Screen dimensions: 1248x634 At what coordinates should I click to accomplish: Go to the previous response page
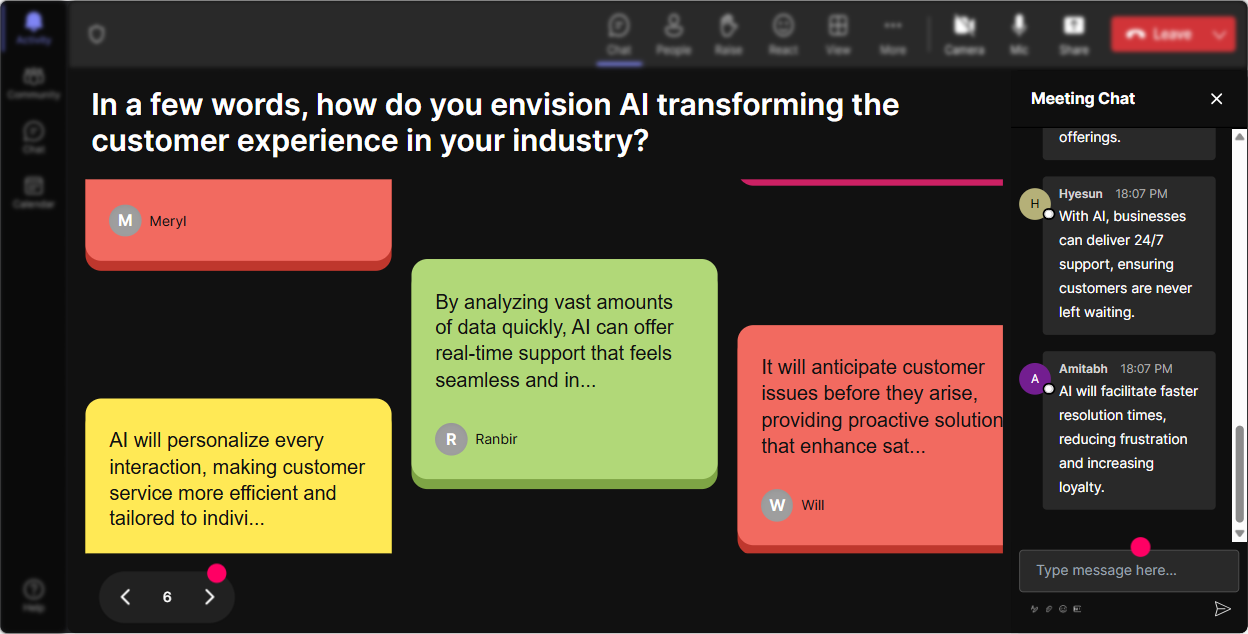(125, 597)
